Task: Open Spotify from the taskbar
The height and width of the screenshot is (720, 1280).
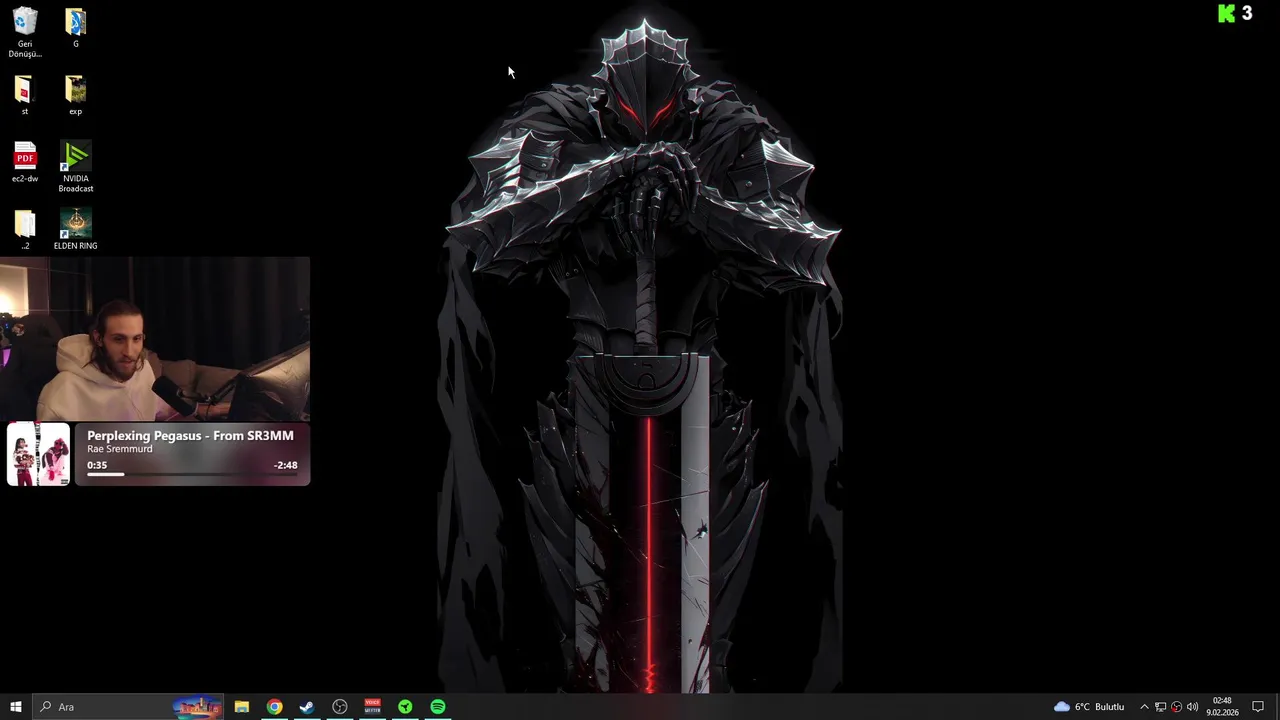Action: pyautogui.click(x=438, y=707)
